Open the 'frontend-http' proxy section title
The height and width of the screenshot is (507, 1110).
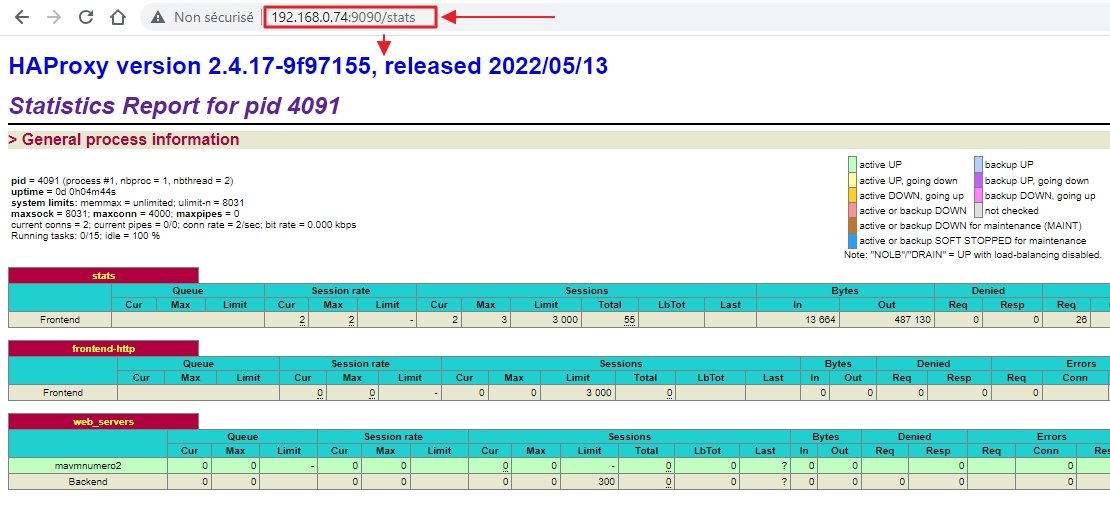tap(103, 348)
